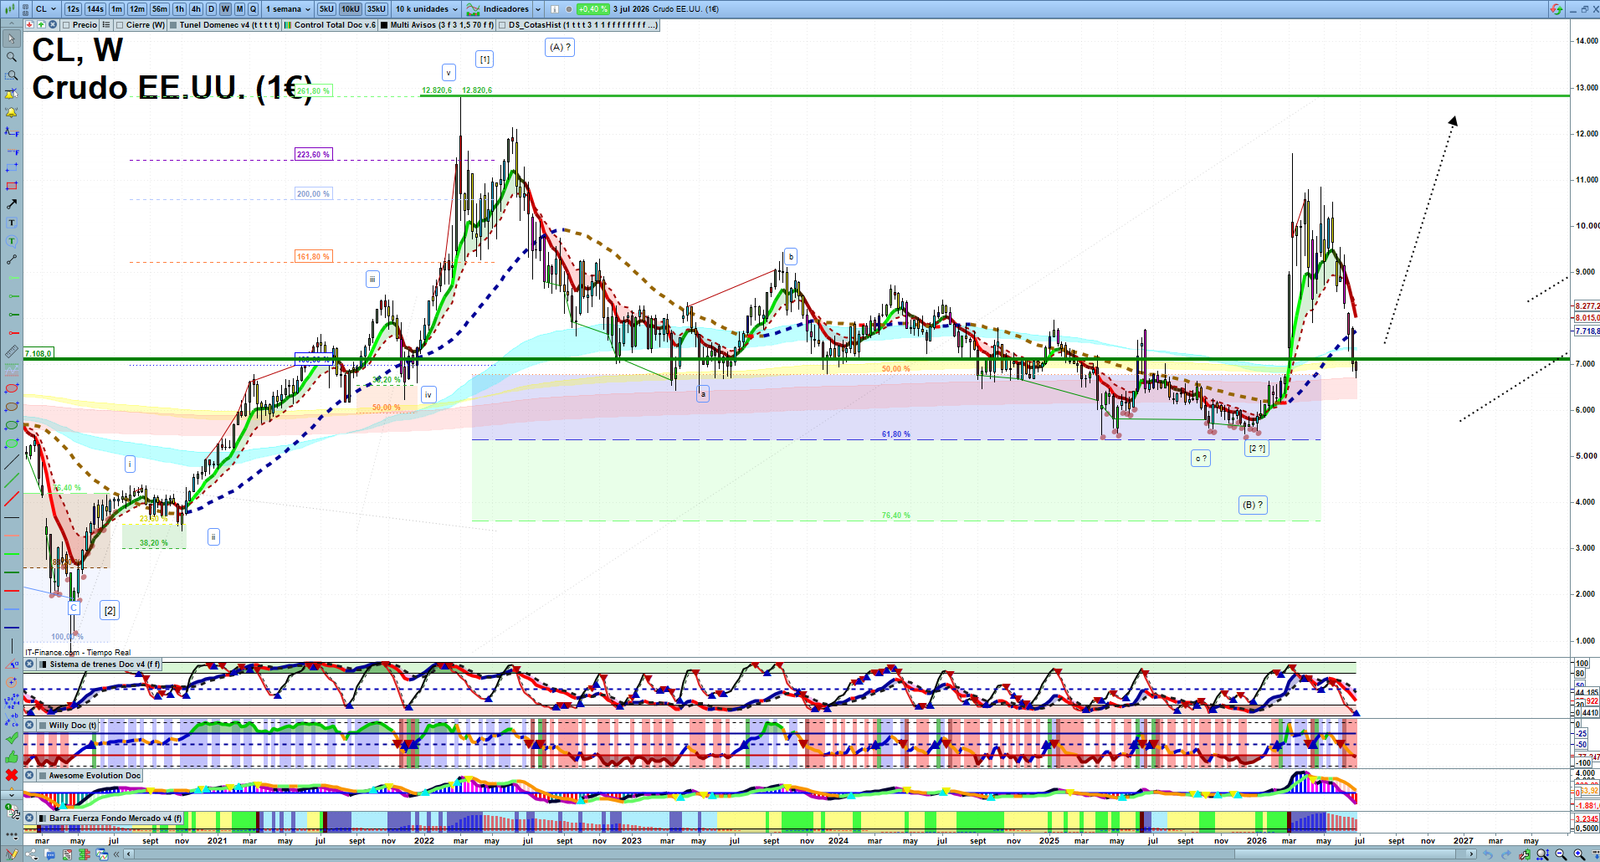1600x862 pixels.
Task: Click Control Total Doc v.6 color swatch
Action: (x=287, y=25)
